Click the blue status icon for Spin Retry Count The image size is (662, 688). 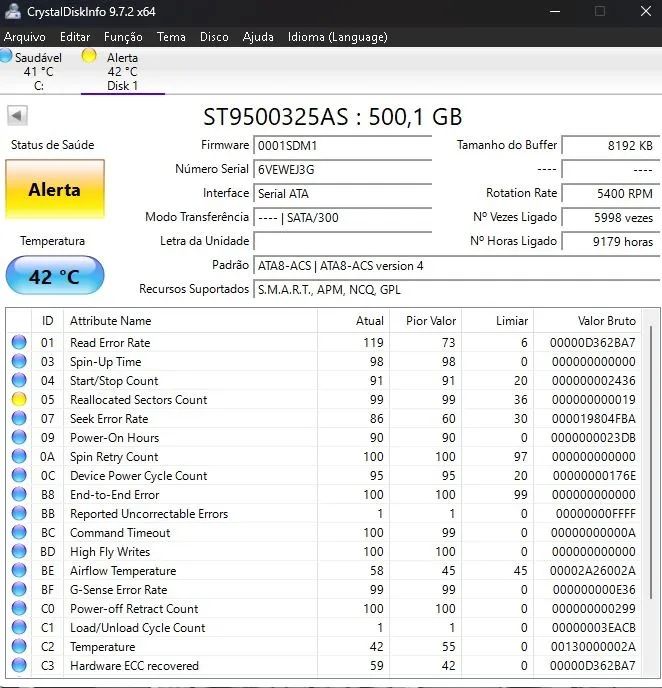19,456
